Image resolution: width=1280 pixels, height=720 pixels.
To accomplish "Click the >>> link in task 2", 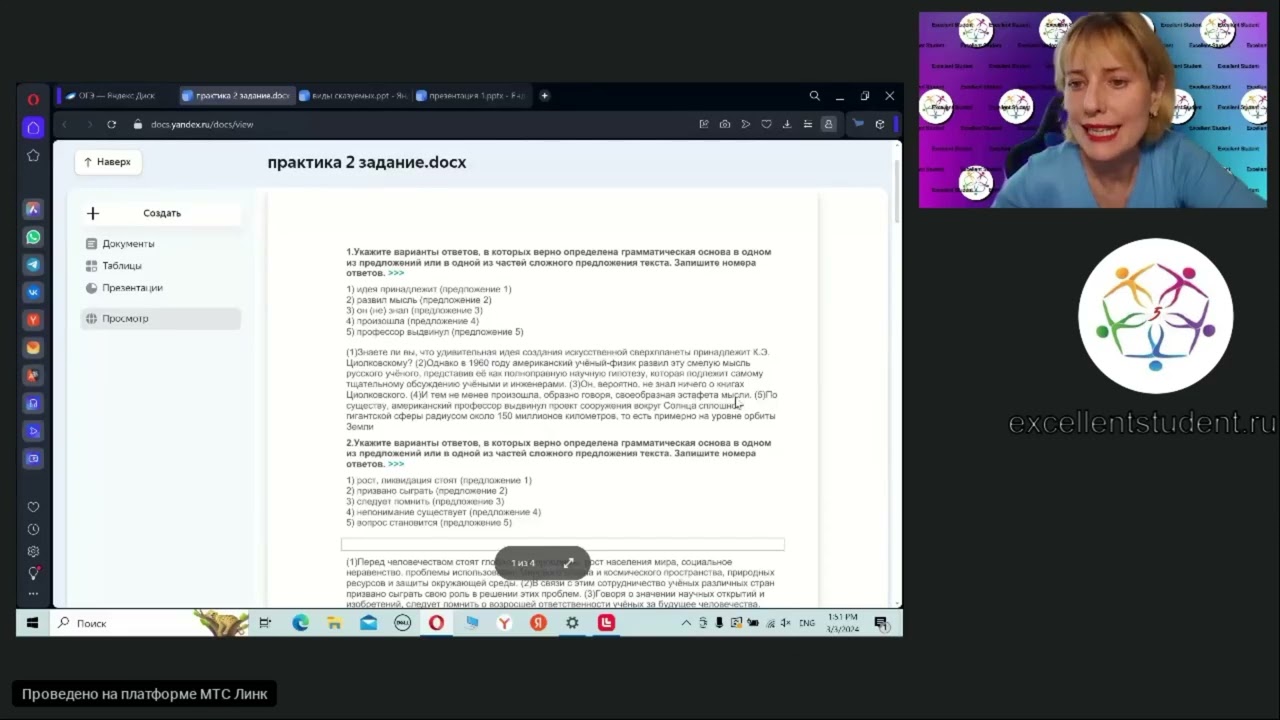I will [396, 464].
